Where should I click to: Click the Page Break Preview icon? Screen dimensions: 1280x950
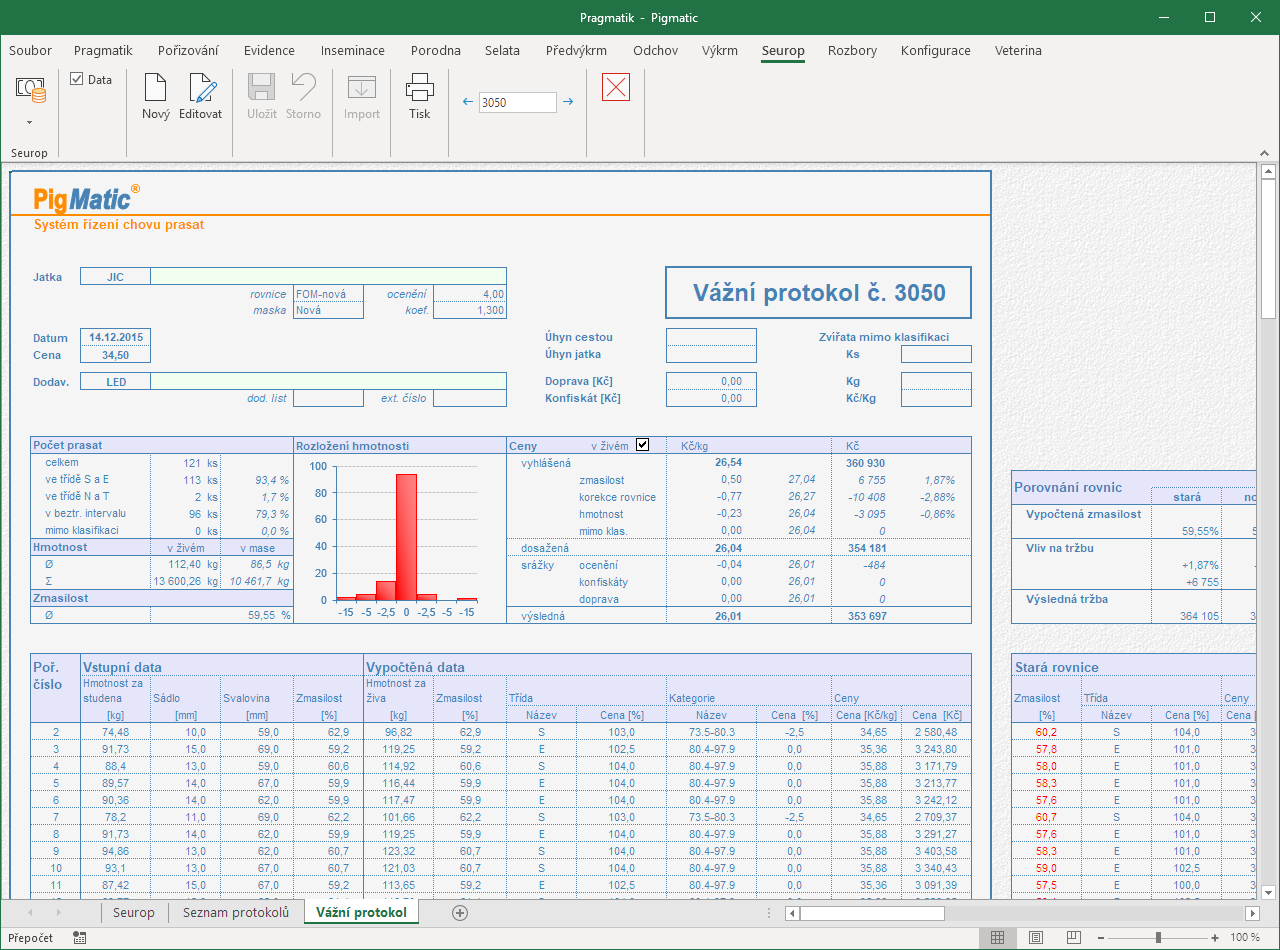point(1075,937)
